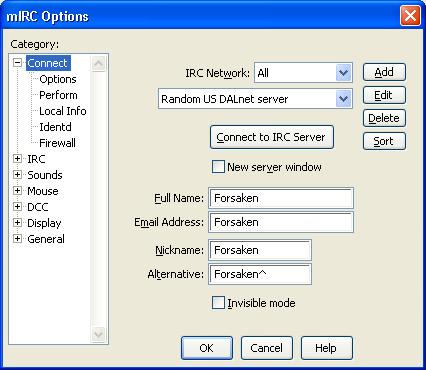
Task: Click the category list scroll up arrow
Action: (99, 63)
